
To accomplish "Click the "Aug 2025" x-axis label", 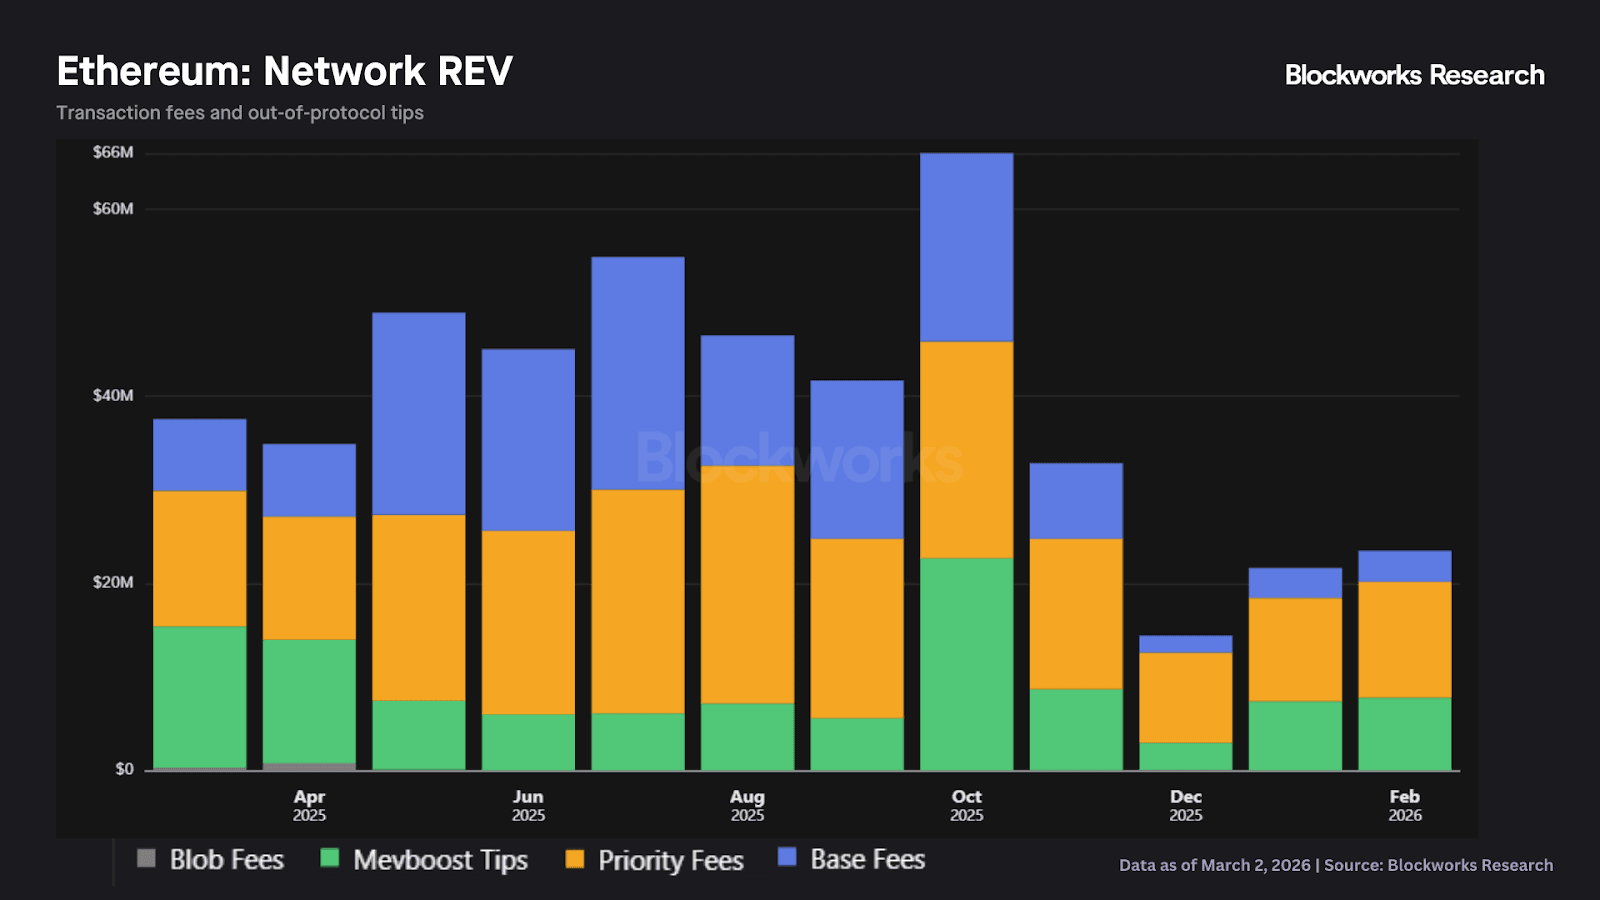I will coord(747,805).
